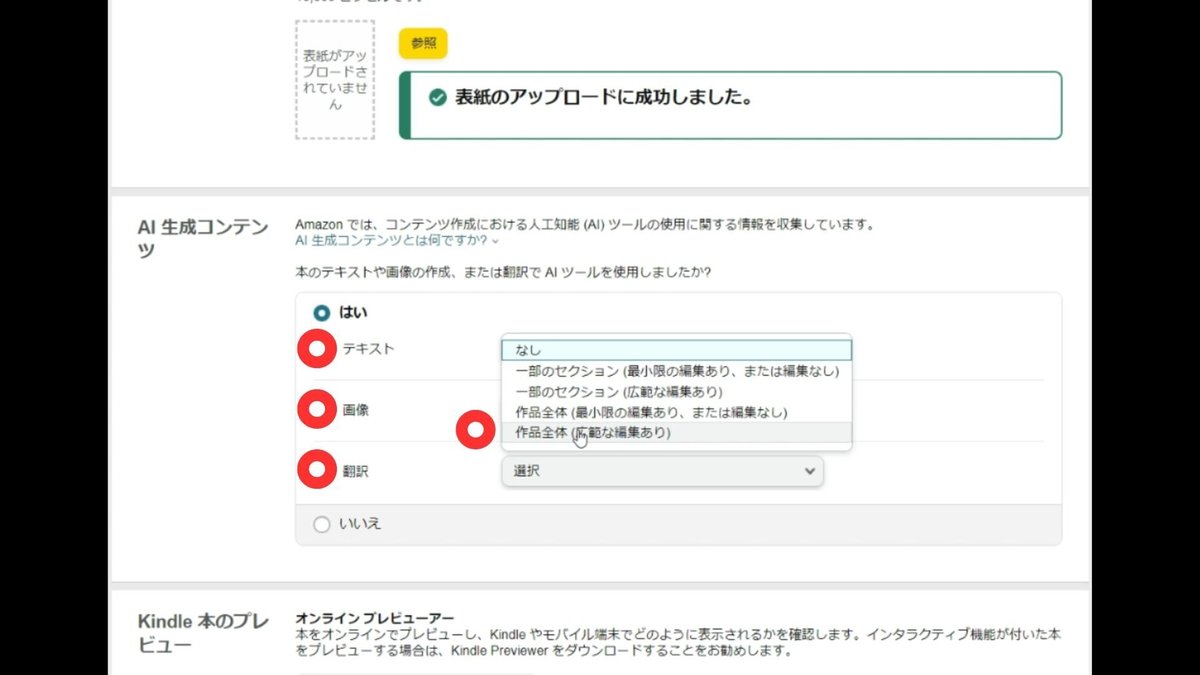1200x675 pixels.
Task: Select the はい radio button
Action: point(322,313)
